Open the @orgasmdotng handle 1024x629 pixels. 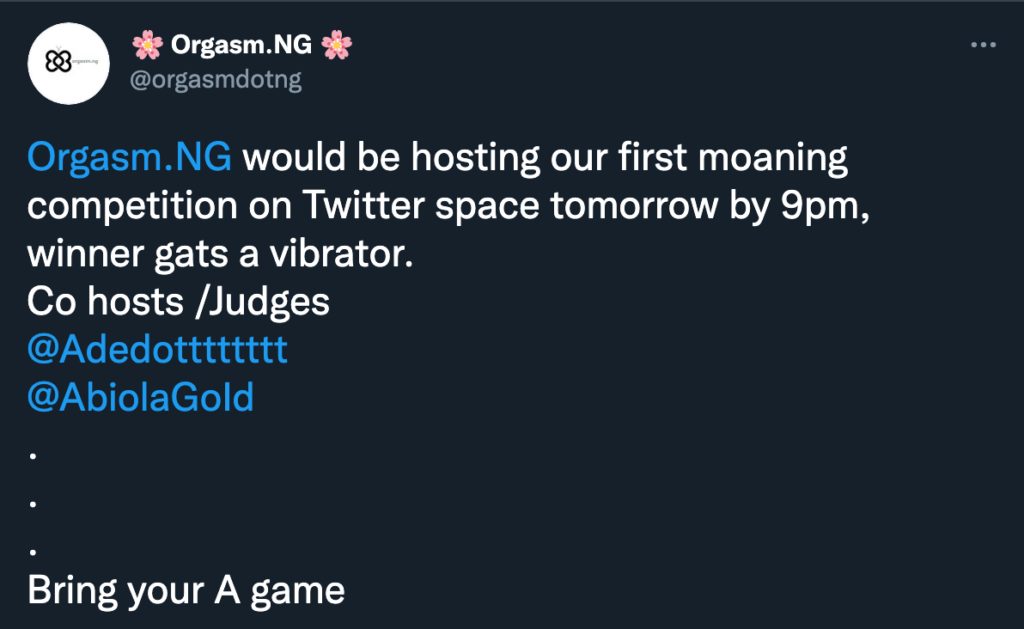[217, 80]
